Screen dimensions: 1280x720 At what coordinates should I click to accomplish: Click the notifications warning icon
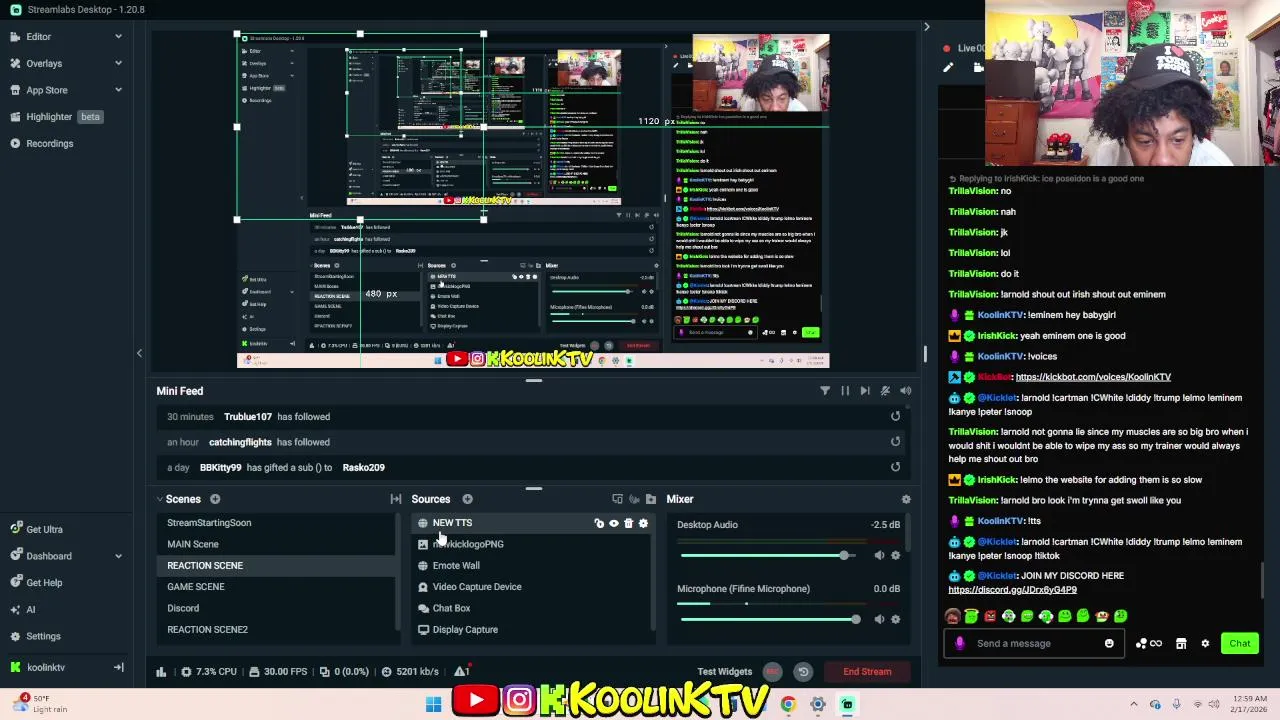462,671
